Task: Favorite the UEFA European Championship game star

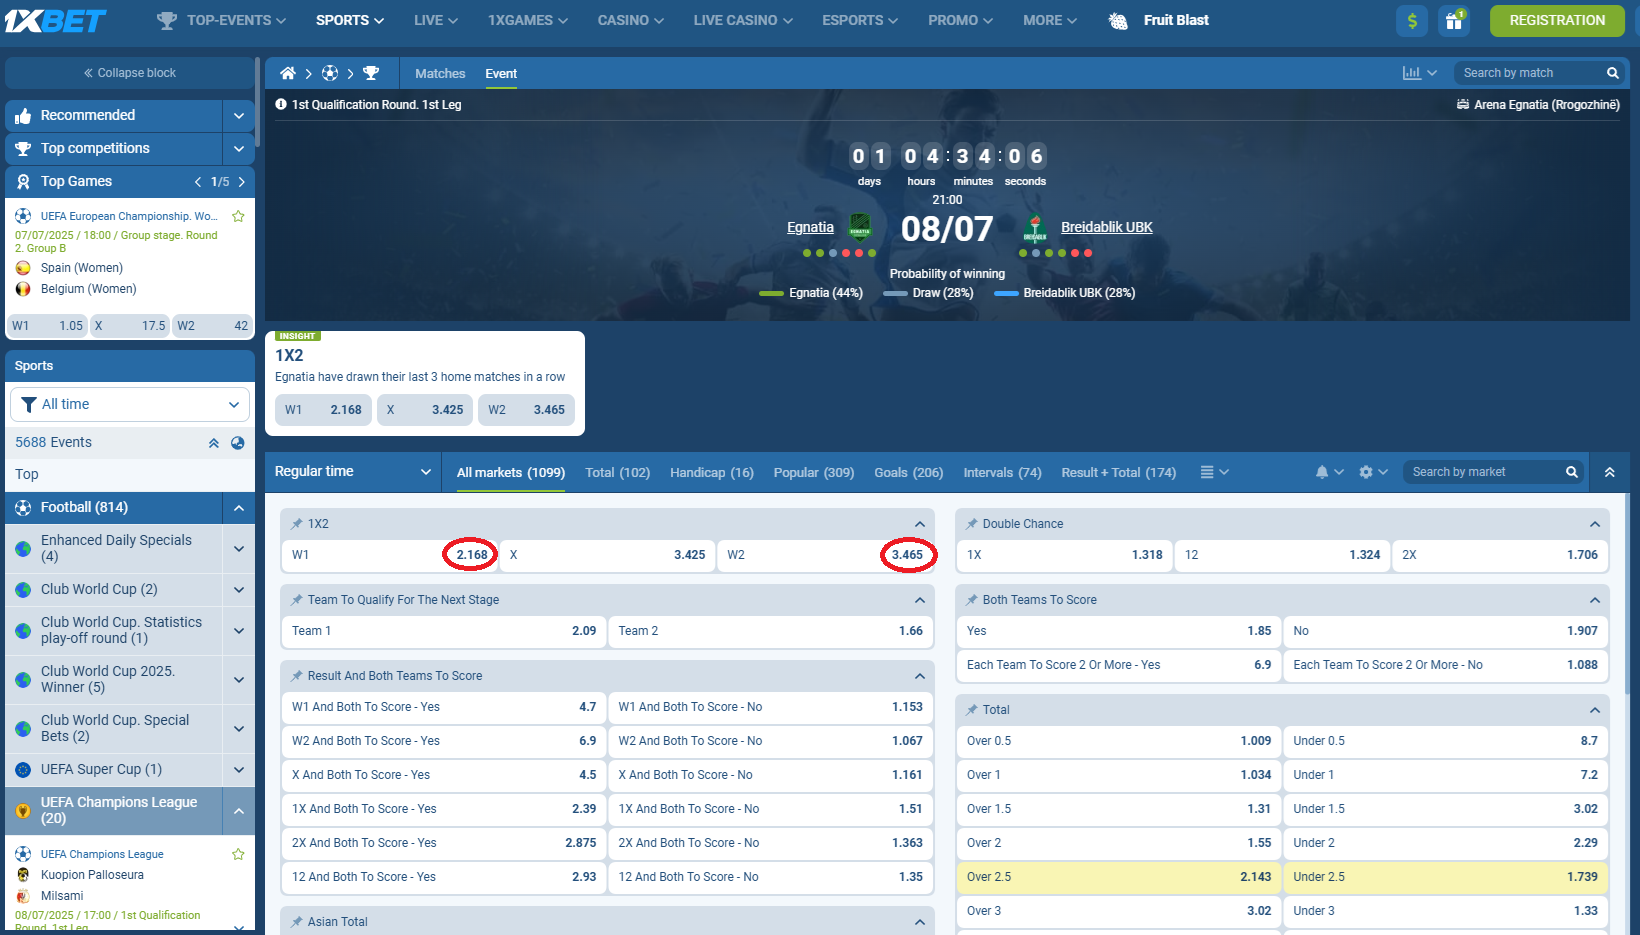Action: [x=238, y=216]
